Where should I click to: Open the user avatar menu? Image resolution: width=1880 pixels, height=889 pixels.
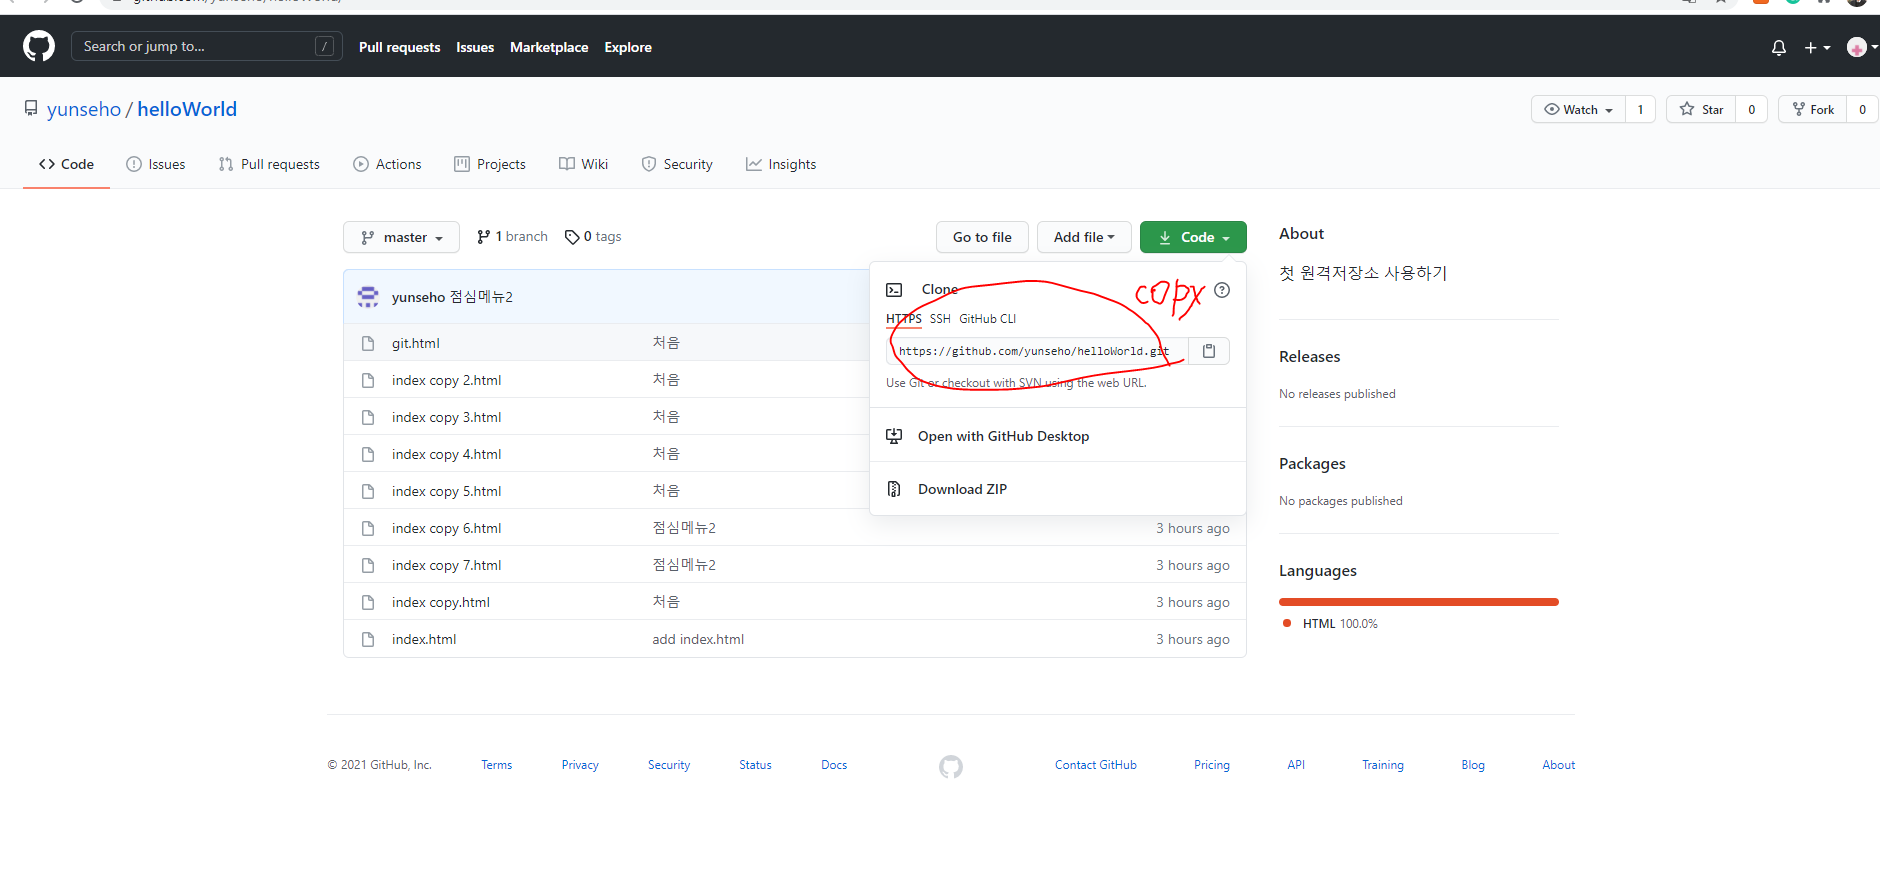[x=1860, y=47]
